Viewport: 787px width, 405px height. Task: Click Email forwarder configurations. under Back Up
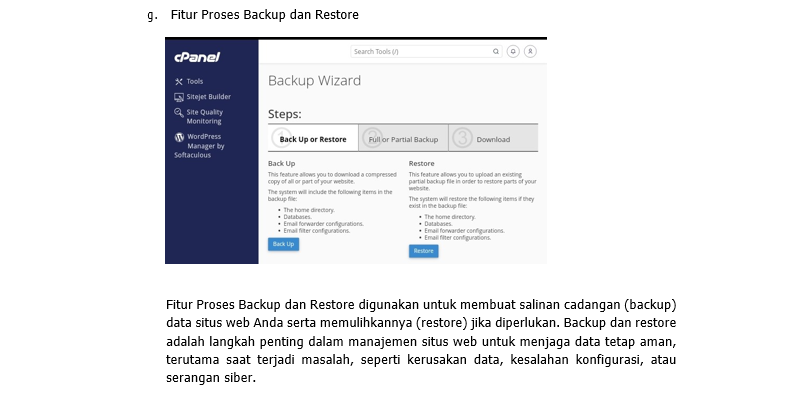[324, 224]
